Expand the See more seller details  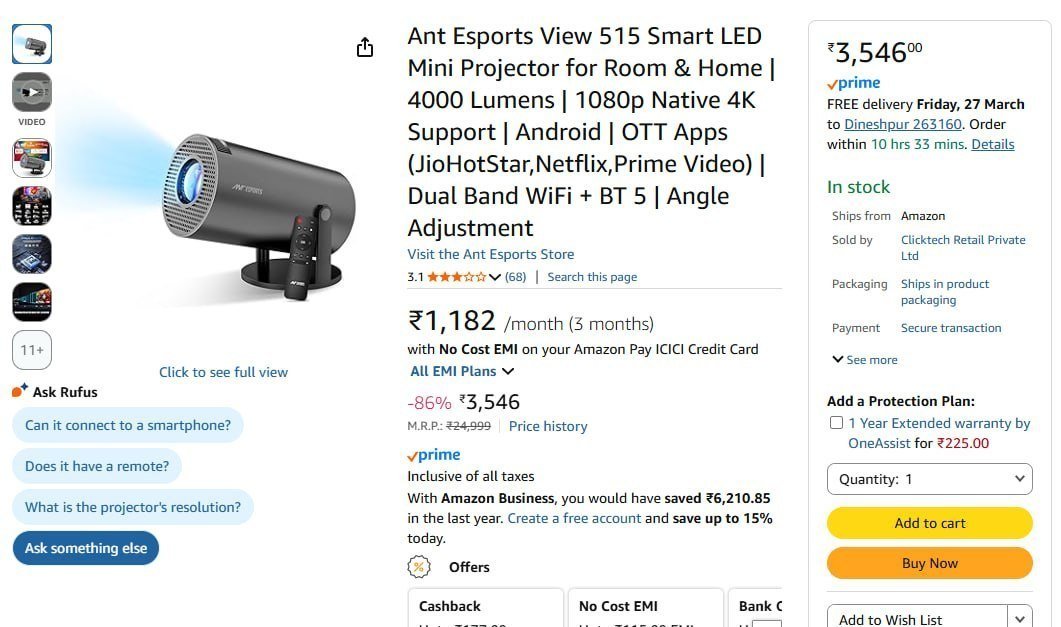coord(864,359)
